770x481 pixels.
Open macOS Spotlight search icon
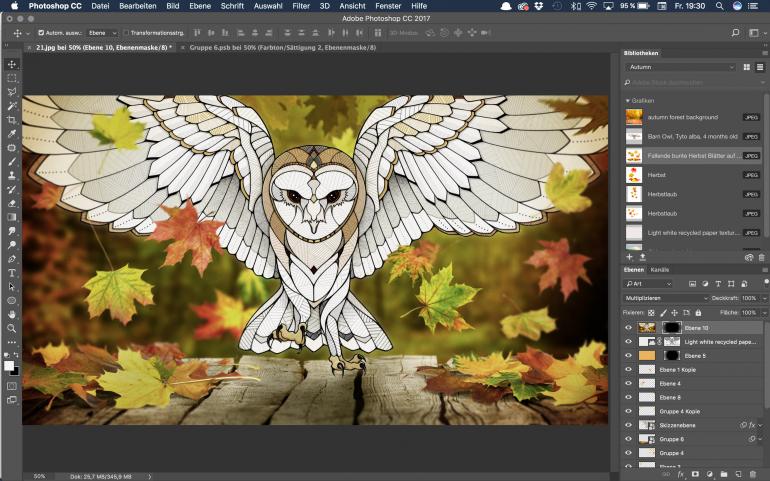pos(719,6)
